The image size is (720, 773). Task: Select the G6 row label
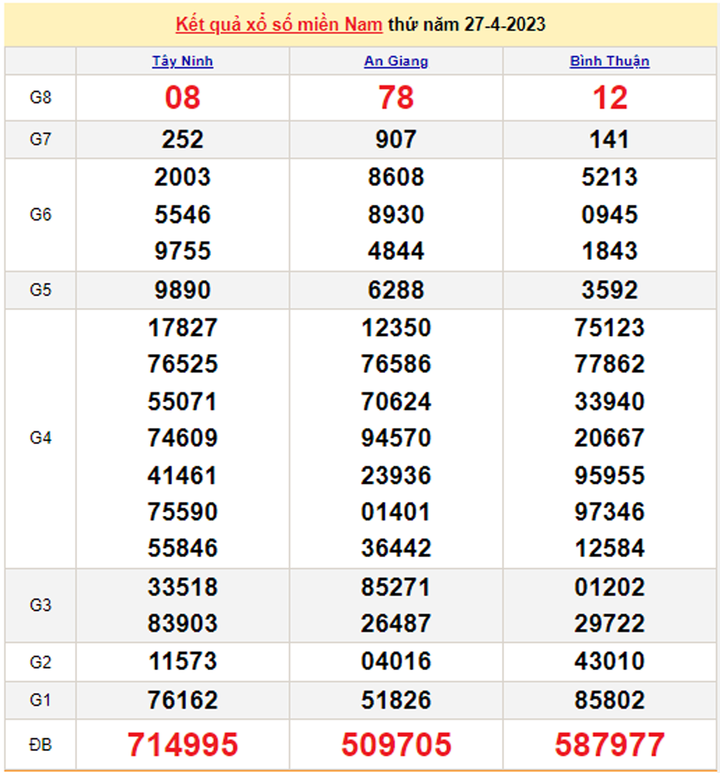pos(40,214)
